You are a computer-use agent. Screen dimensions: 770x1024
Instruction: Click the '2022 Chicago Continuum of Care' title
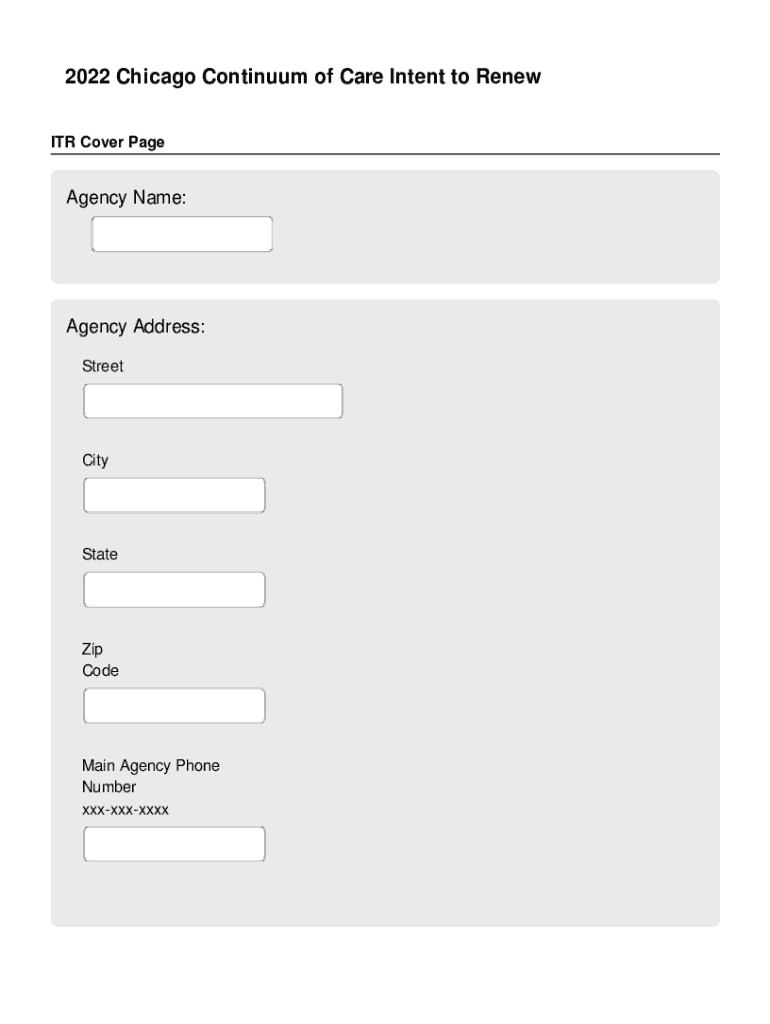click(302, 77)
